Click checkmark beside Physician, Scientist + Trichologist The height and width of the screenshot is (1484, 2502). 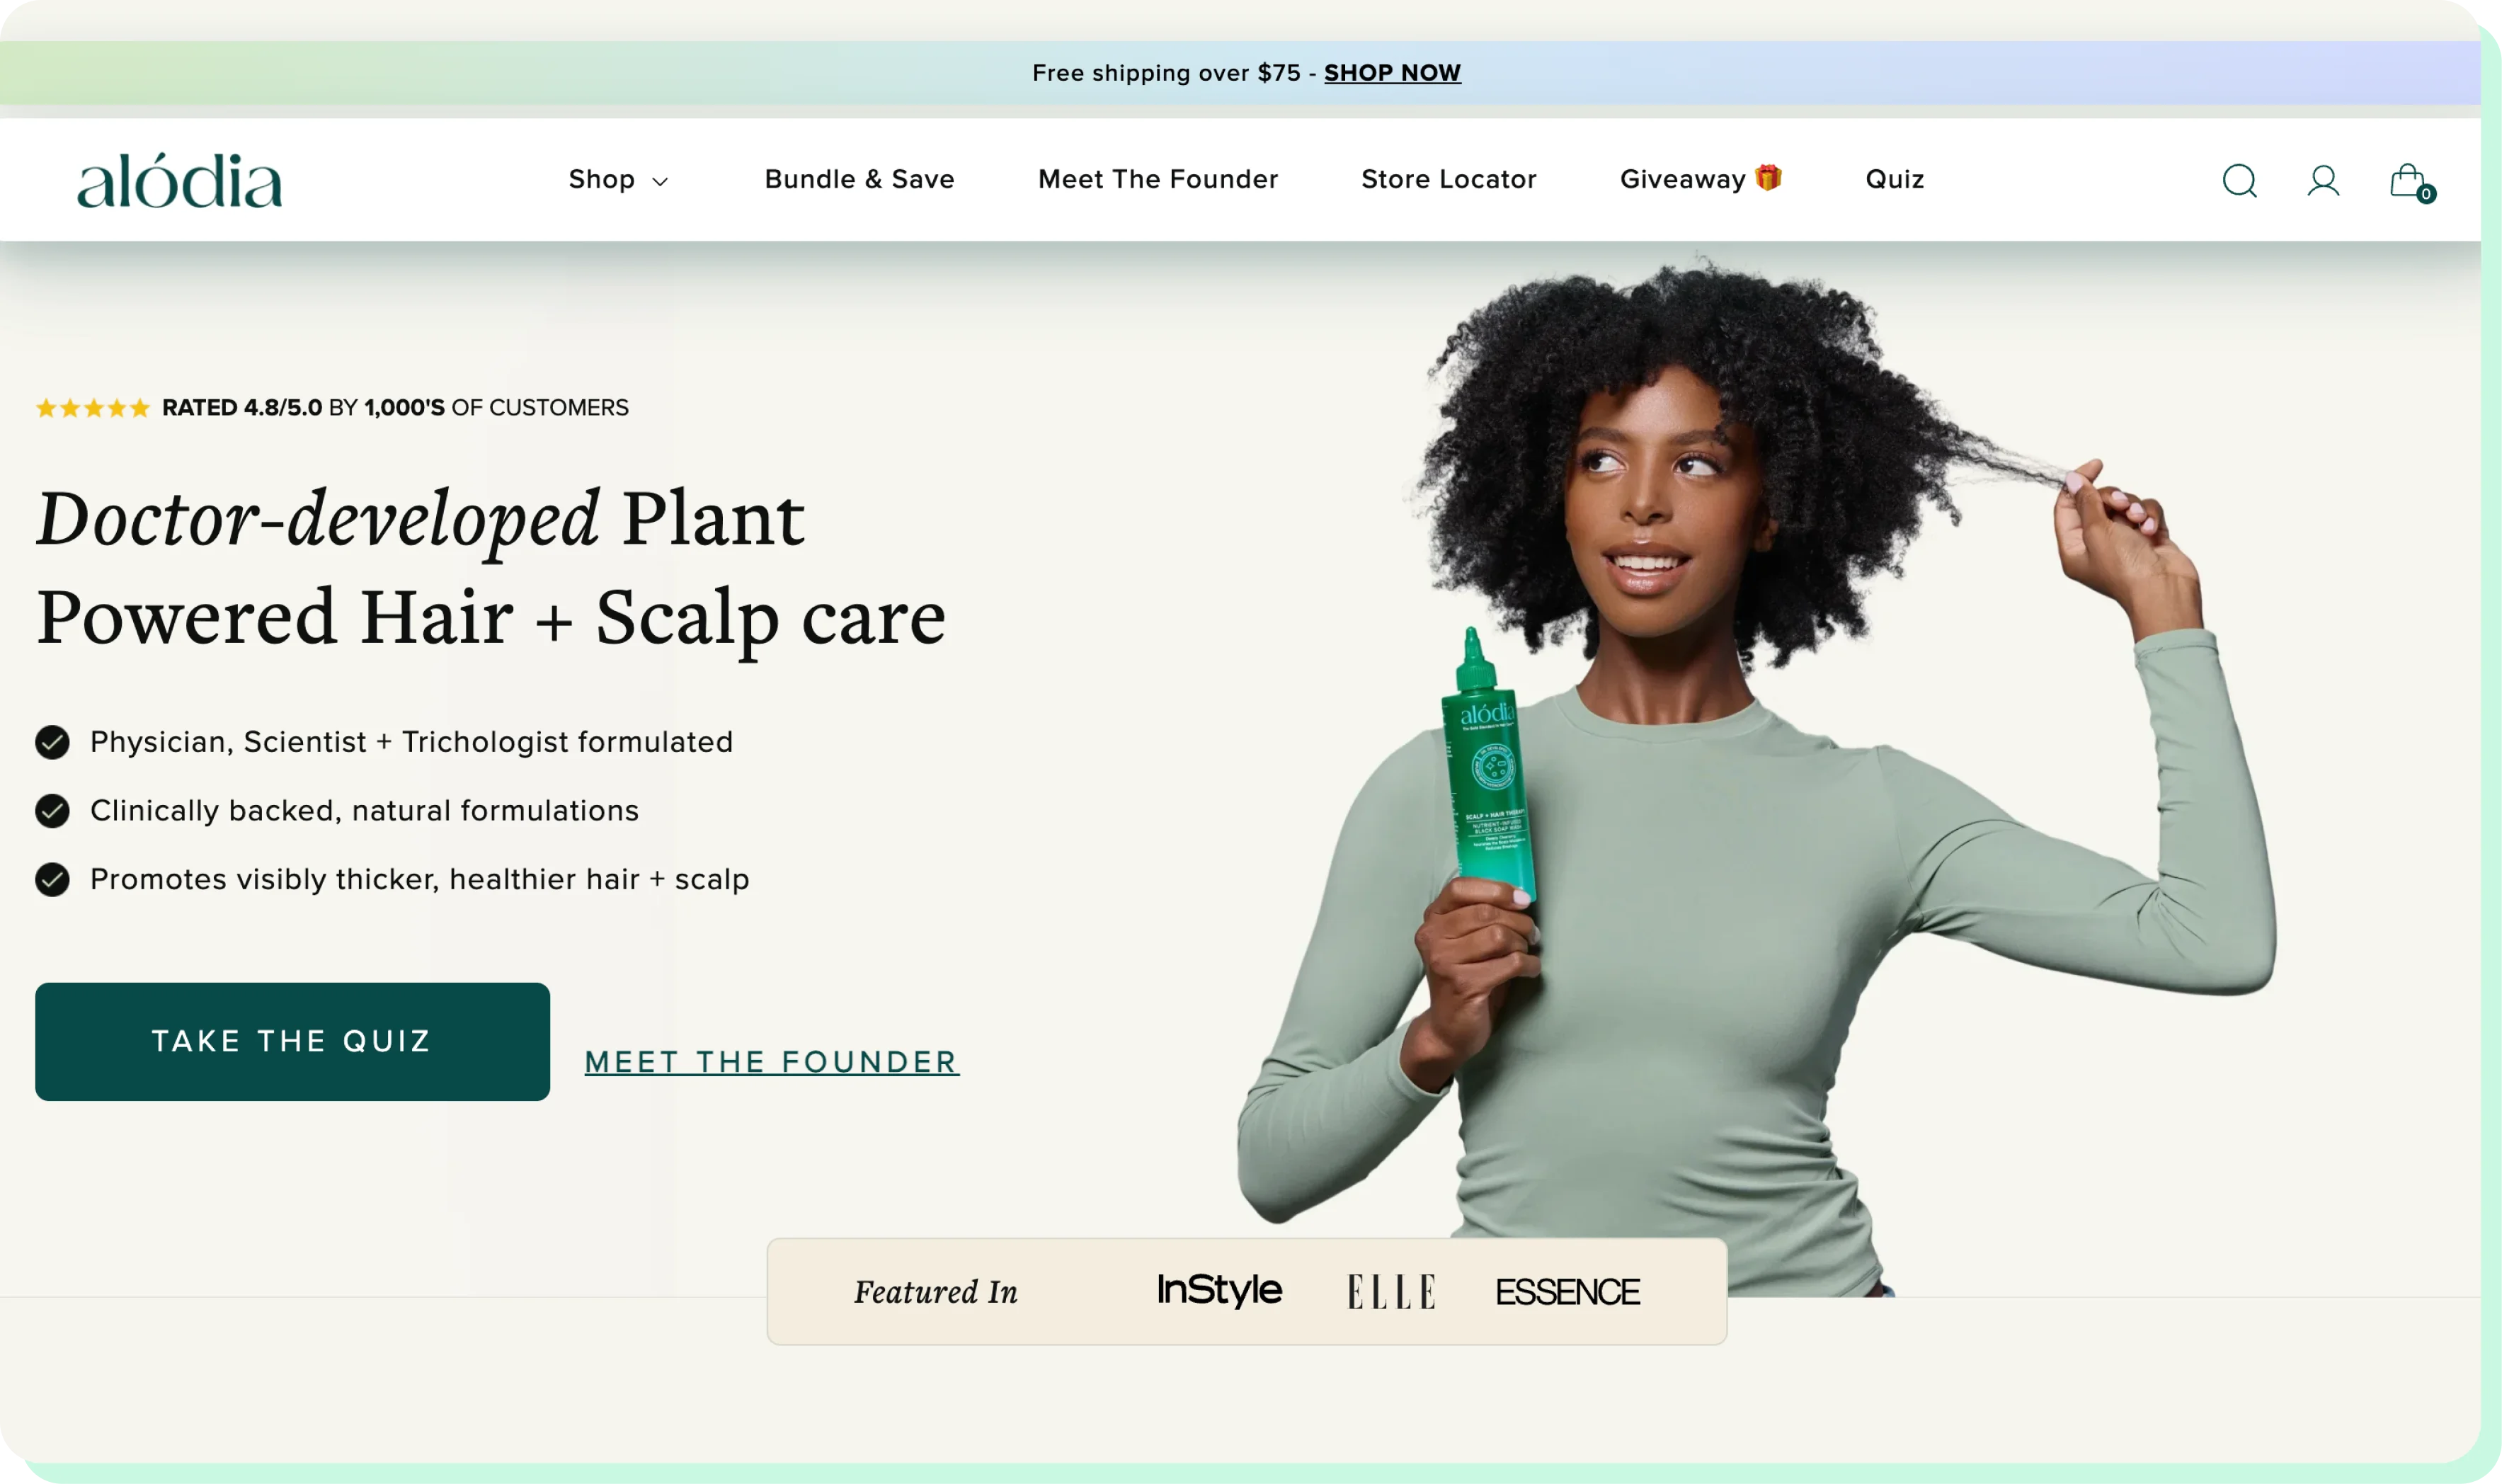[x=52, y=742]
